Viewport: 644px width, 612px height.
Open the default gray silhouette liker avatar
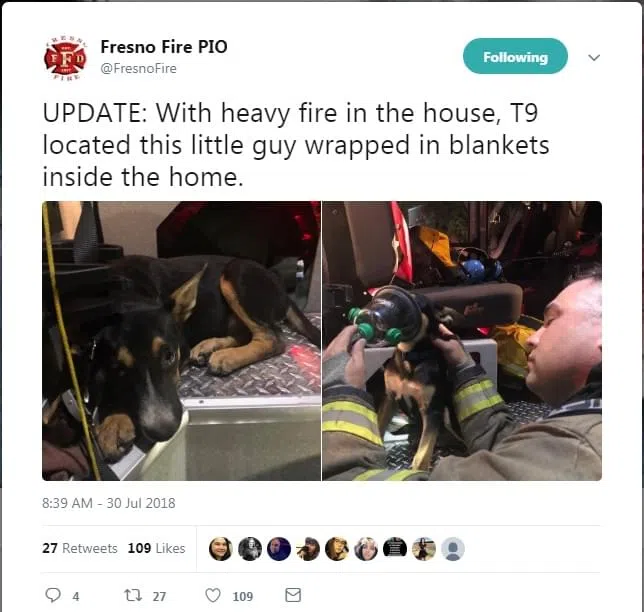[x=453, y=549]
